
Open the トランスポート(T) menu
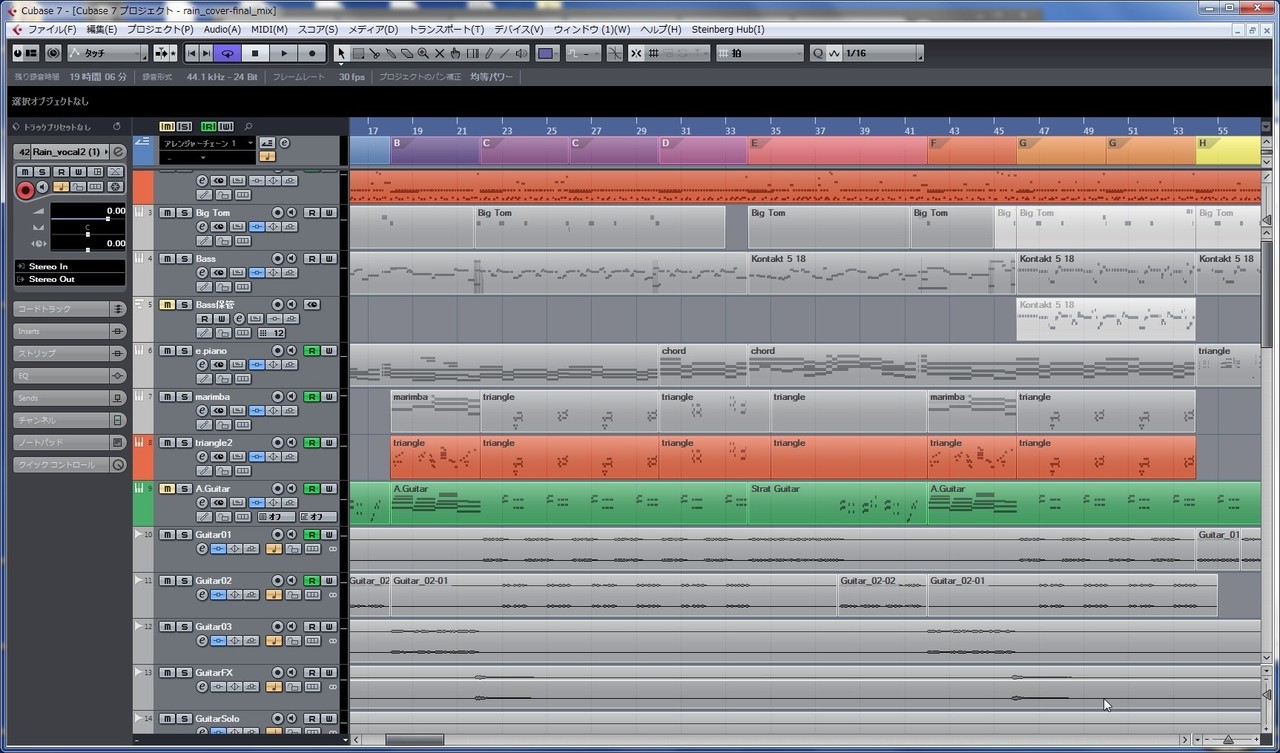point(446,29)
